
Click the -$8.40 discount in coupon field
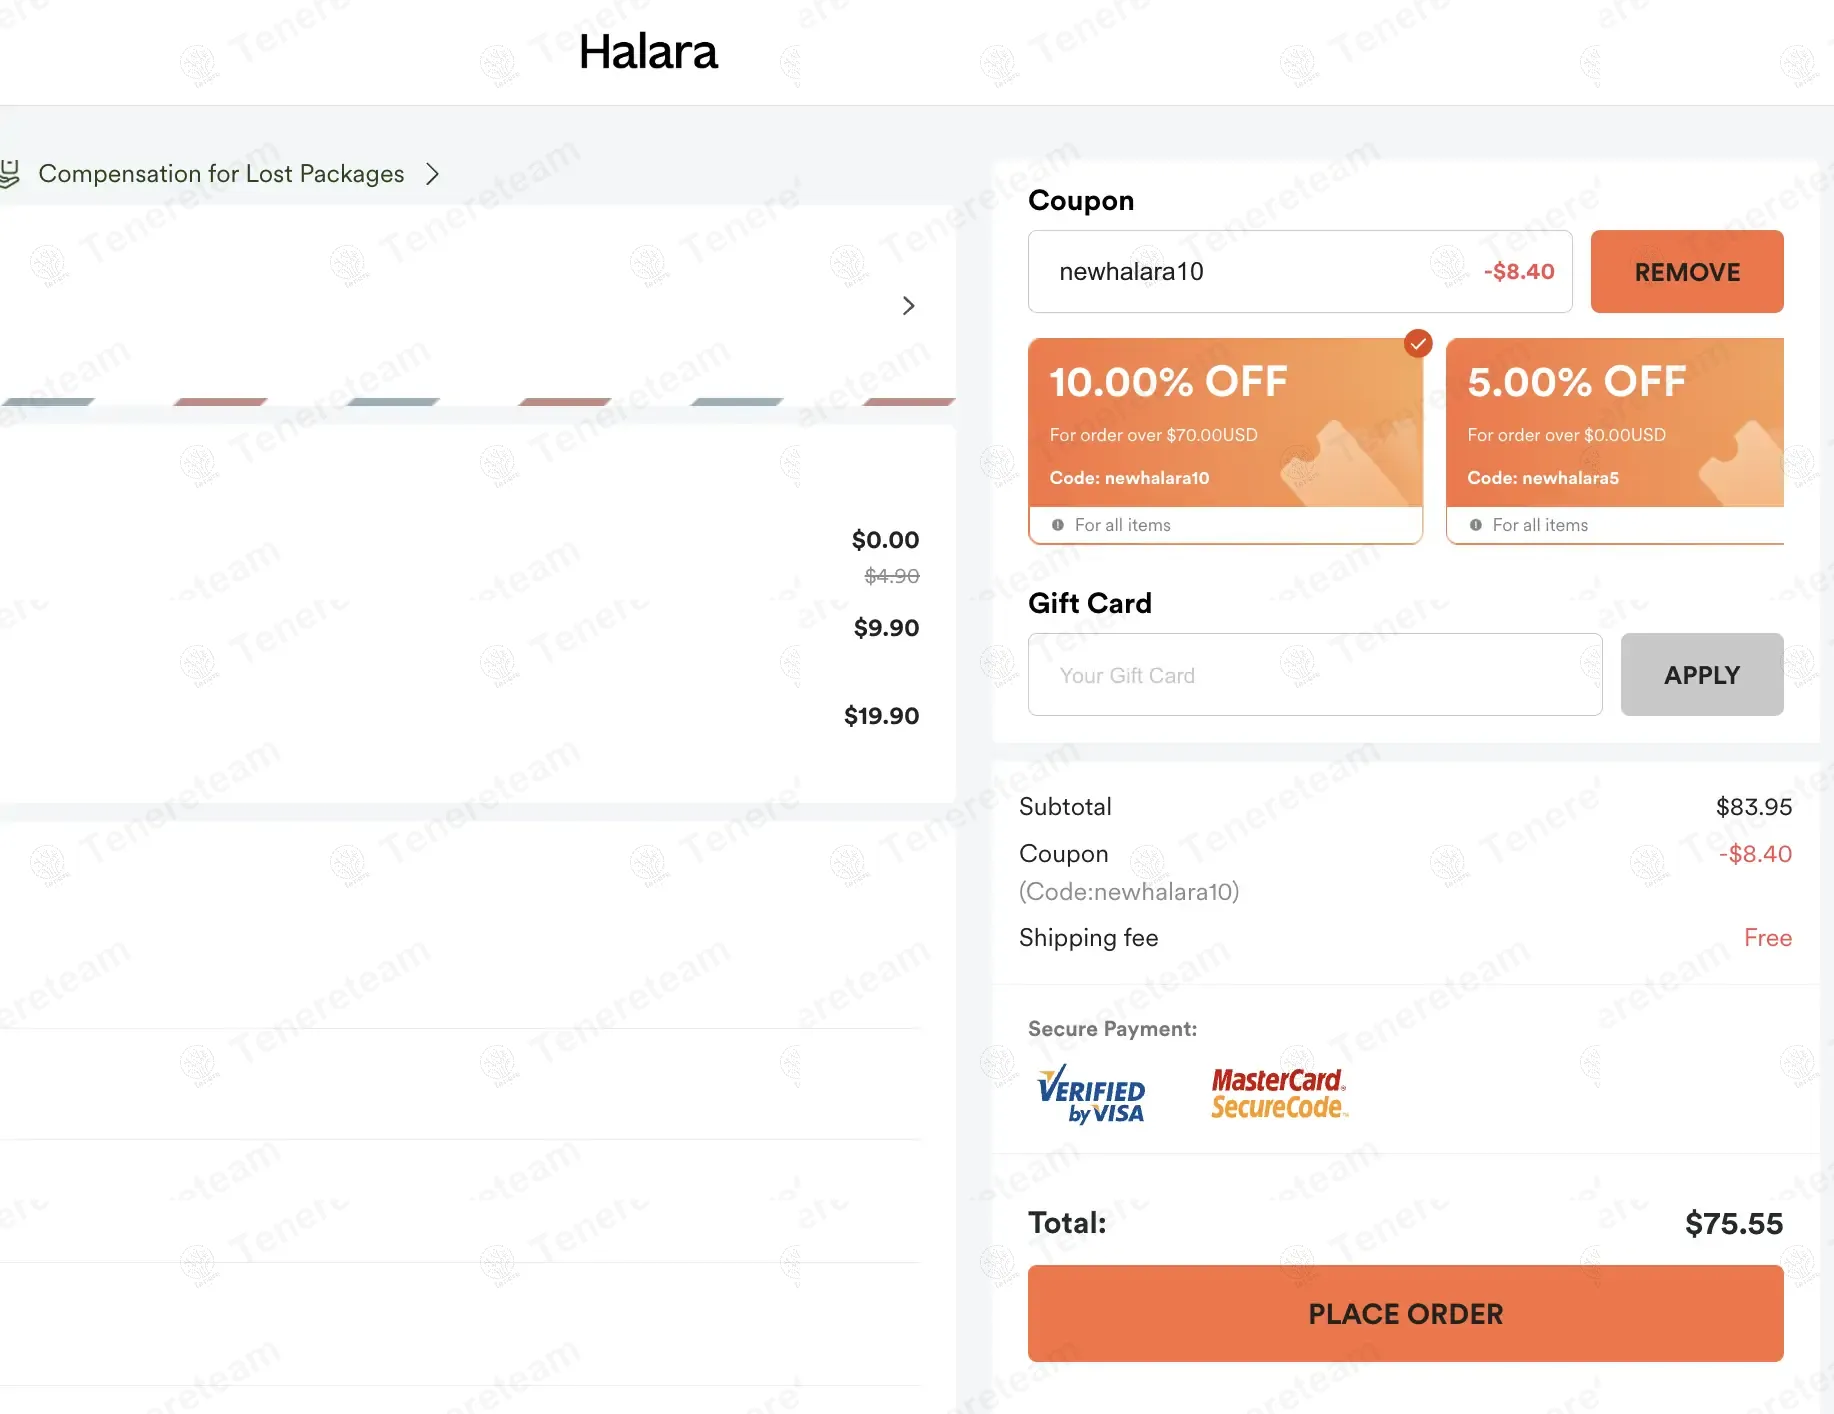pyautogui.click(x=1518, y=272)
